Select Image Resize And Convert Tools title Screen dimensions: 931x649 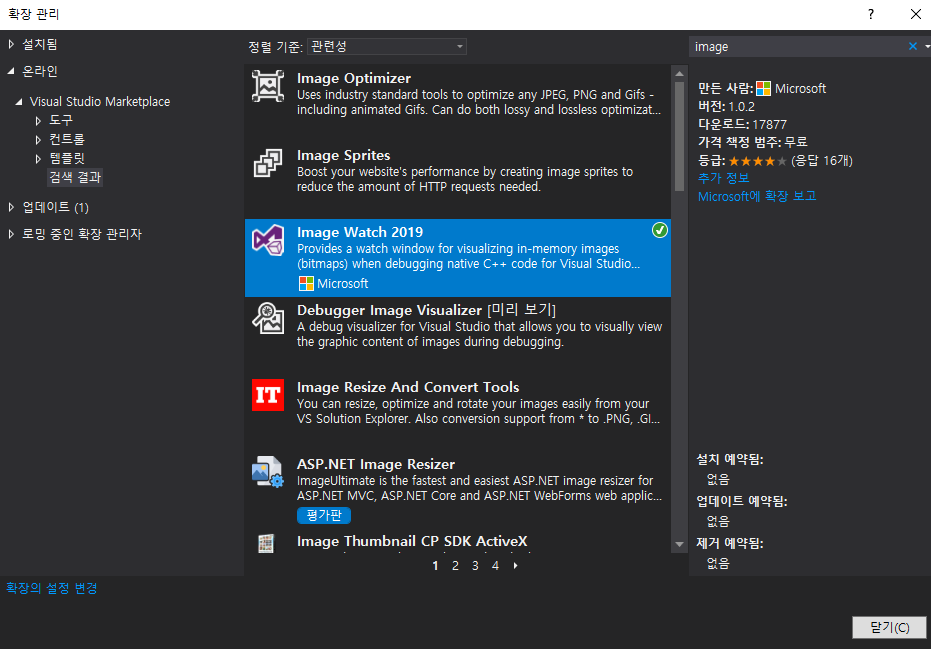tap(408, 387)
